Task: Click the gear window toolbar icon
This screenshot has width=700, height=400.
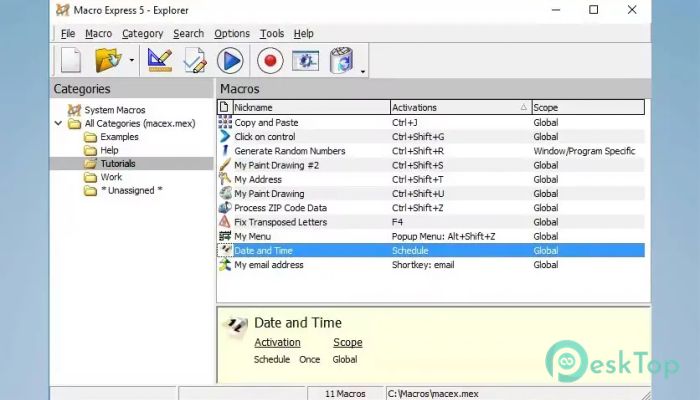Action: [x=305, y=61]
